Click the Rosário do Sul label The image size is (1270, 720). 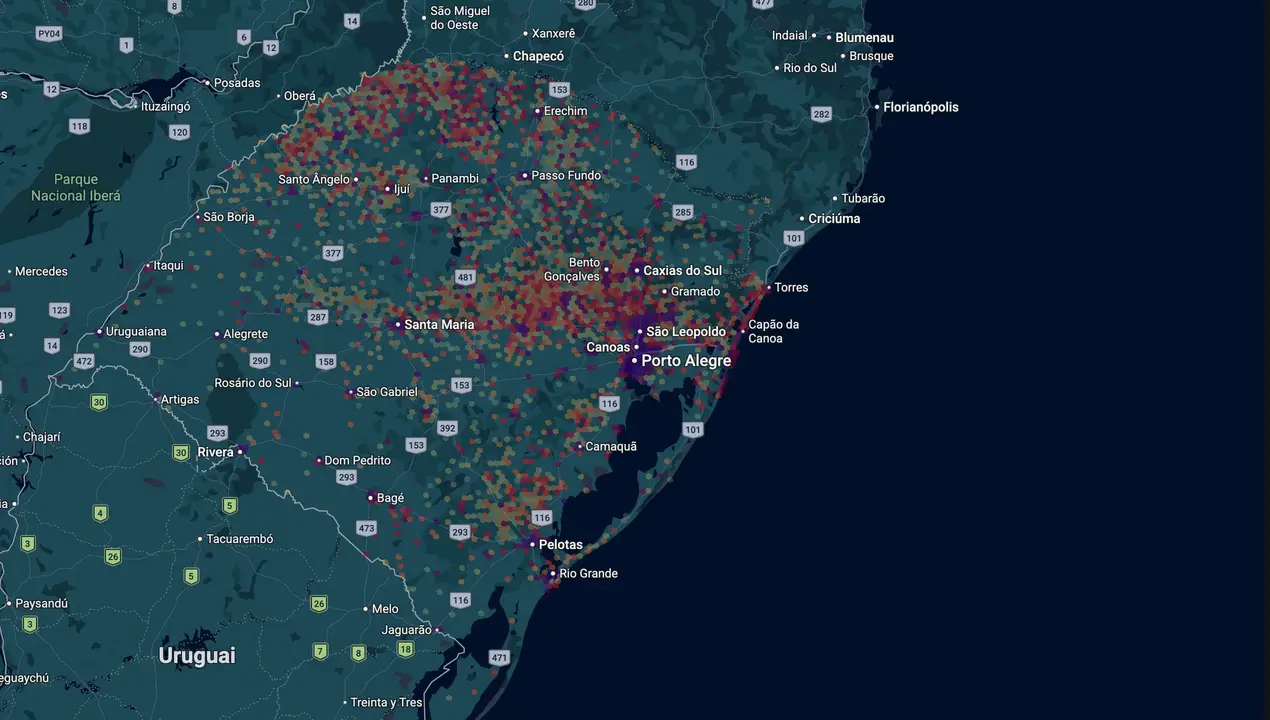(x=253, y=383)
